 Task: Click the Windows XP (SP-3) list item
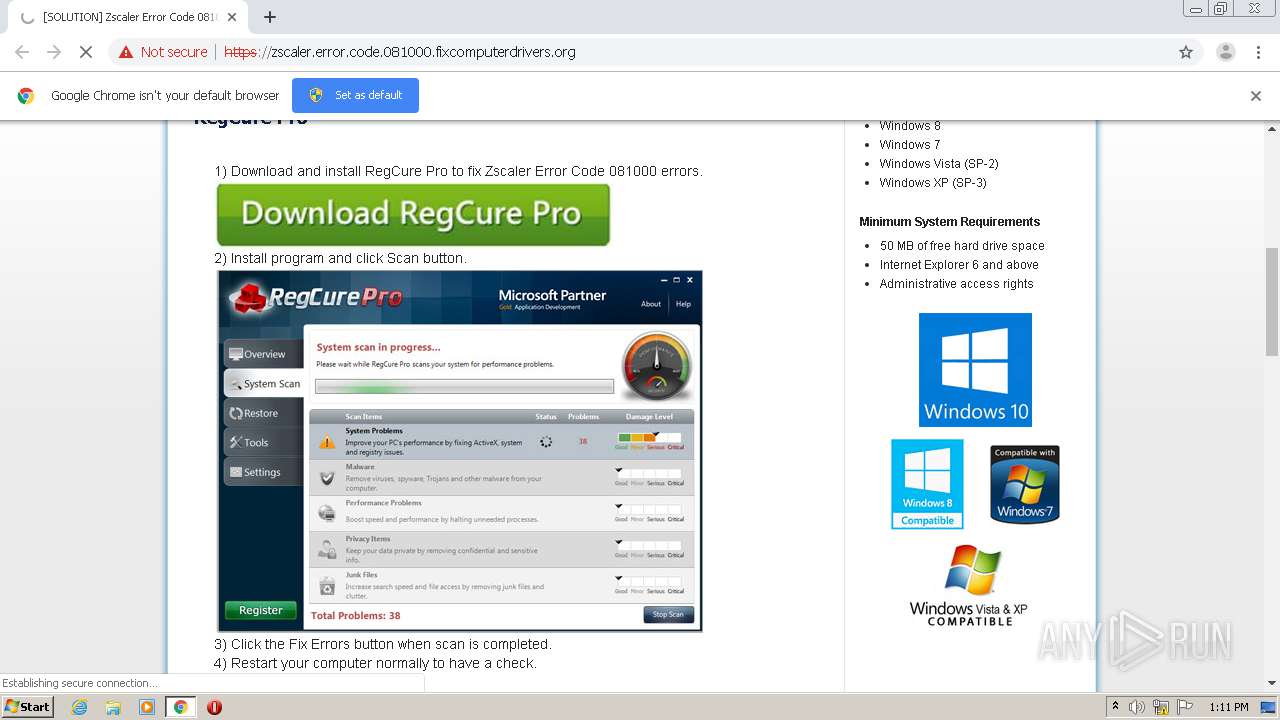933,183
